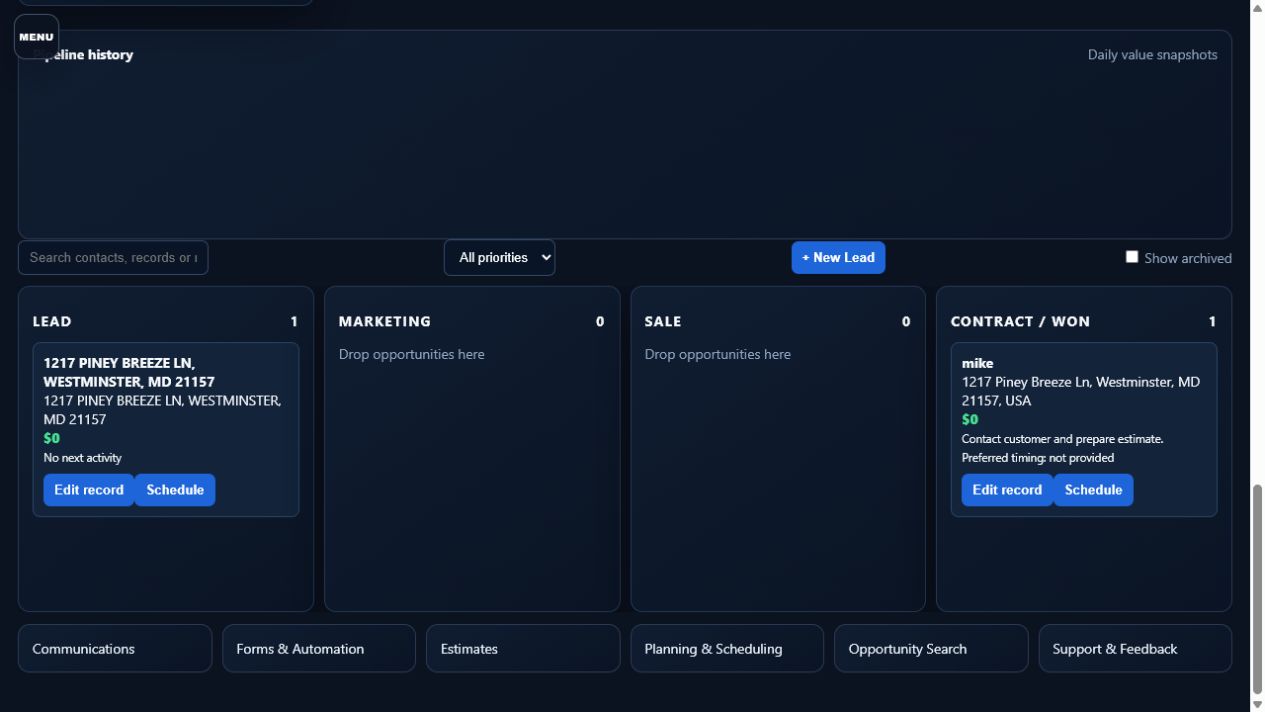This screenshot has height=712, width=1265.
Task: Open the Estimates section
Action: (x=523, y=649)
